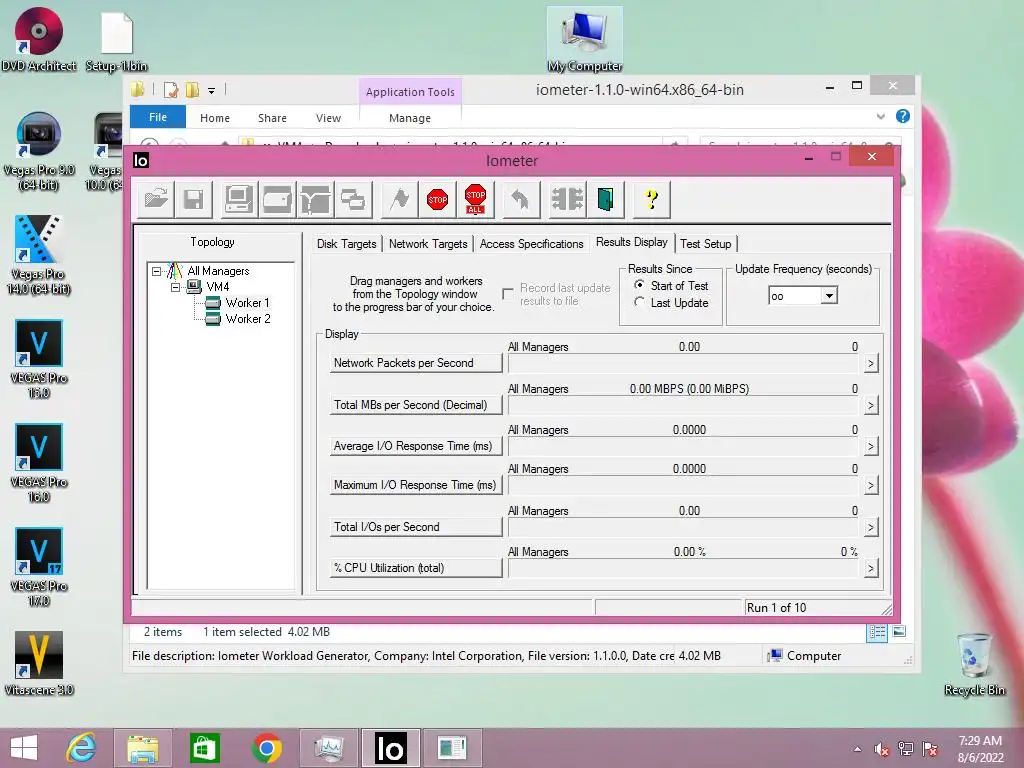Screen dimensions: 1024x768
Task: Select the Results Display tab
Action: [x=632, y=242]
